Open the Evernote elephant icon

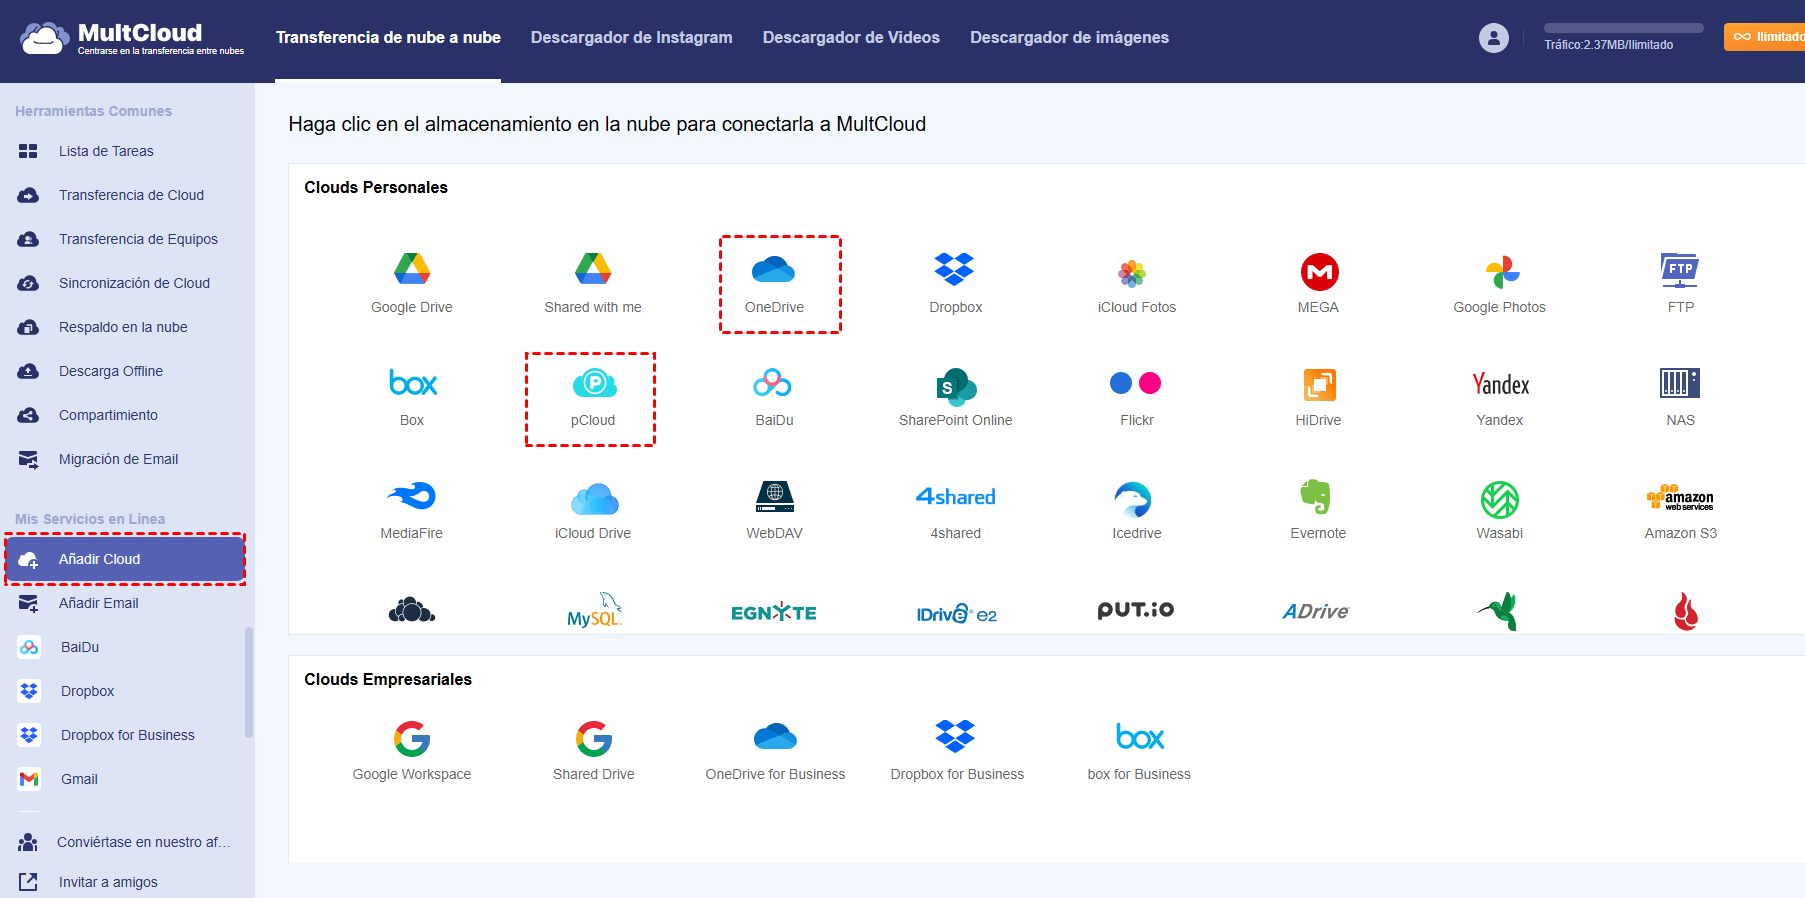[1317, 497]
